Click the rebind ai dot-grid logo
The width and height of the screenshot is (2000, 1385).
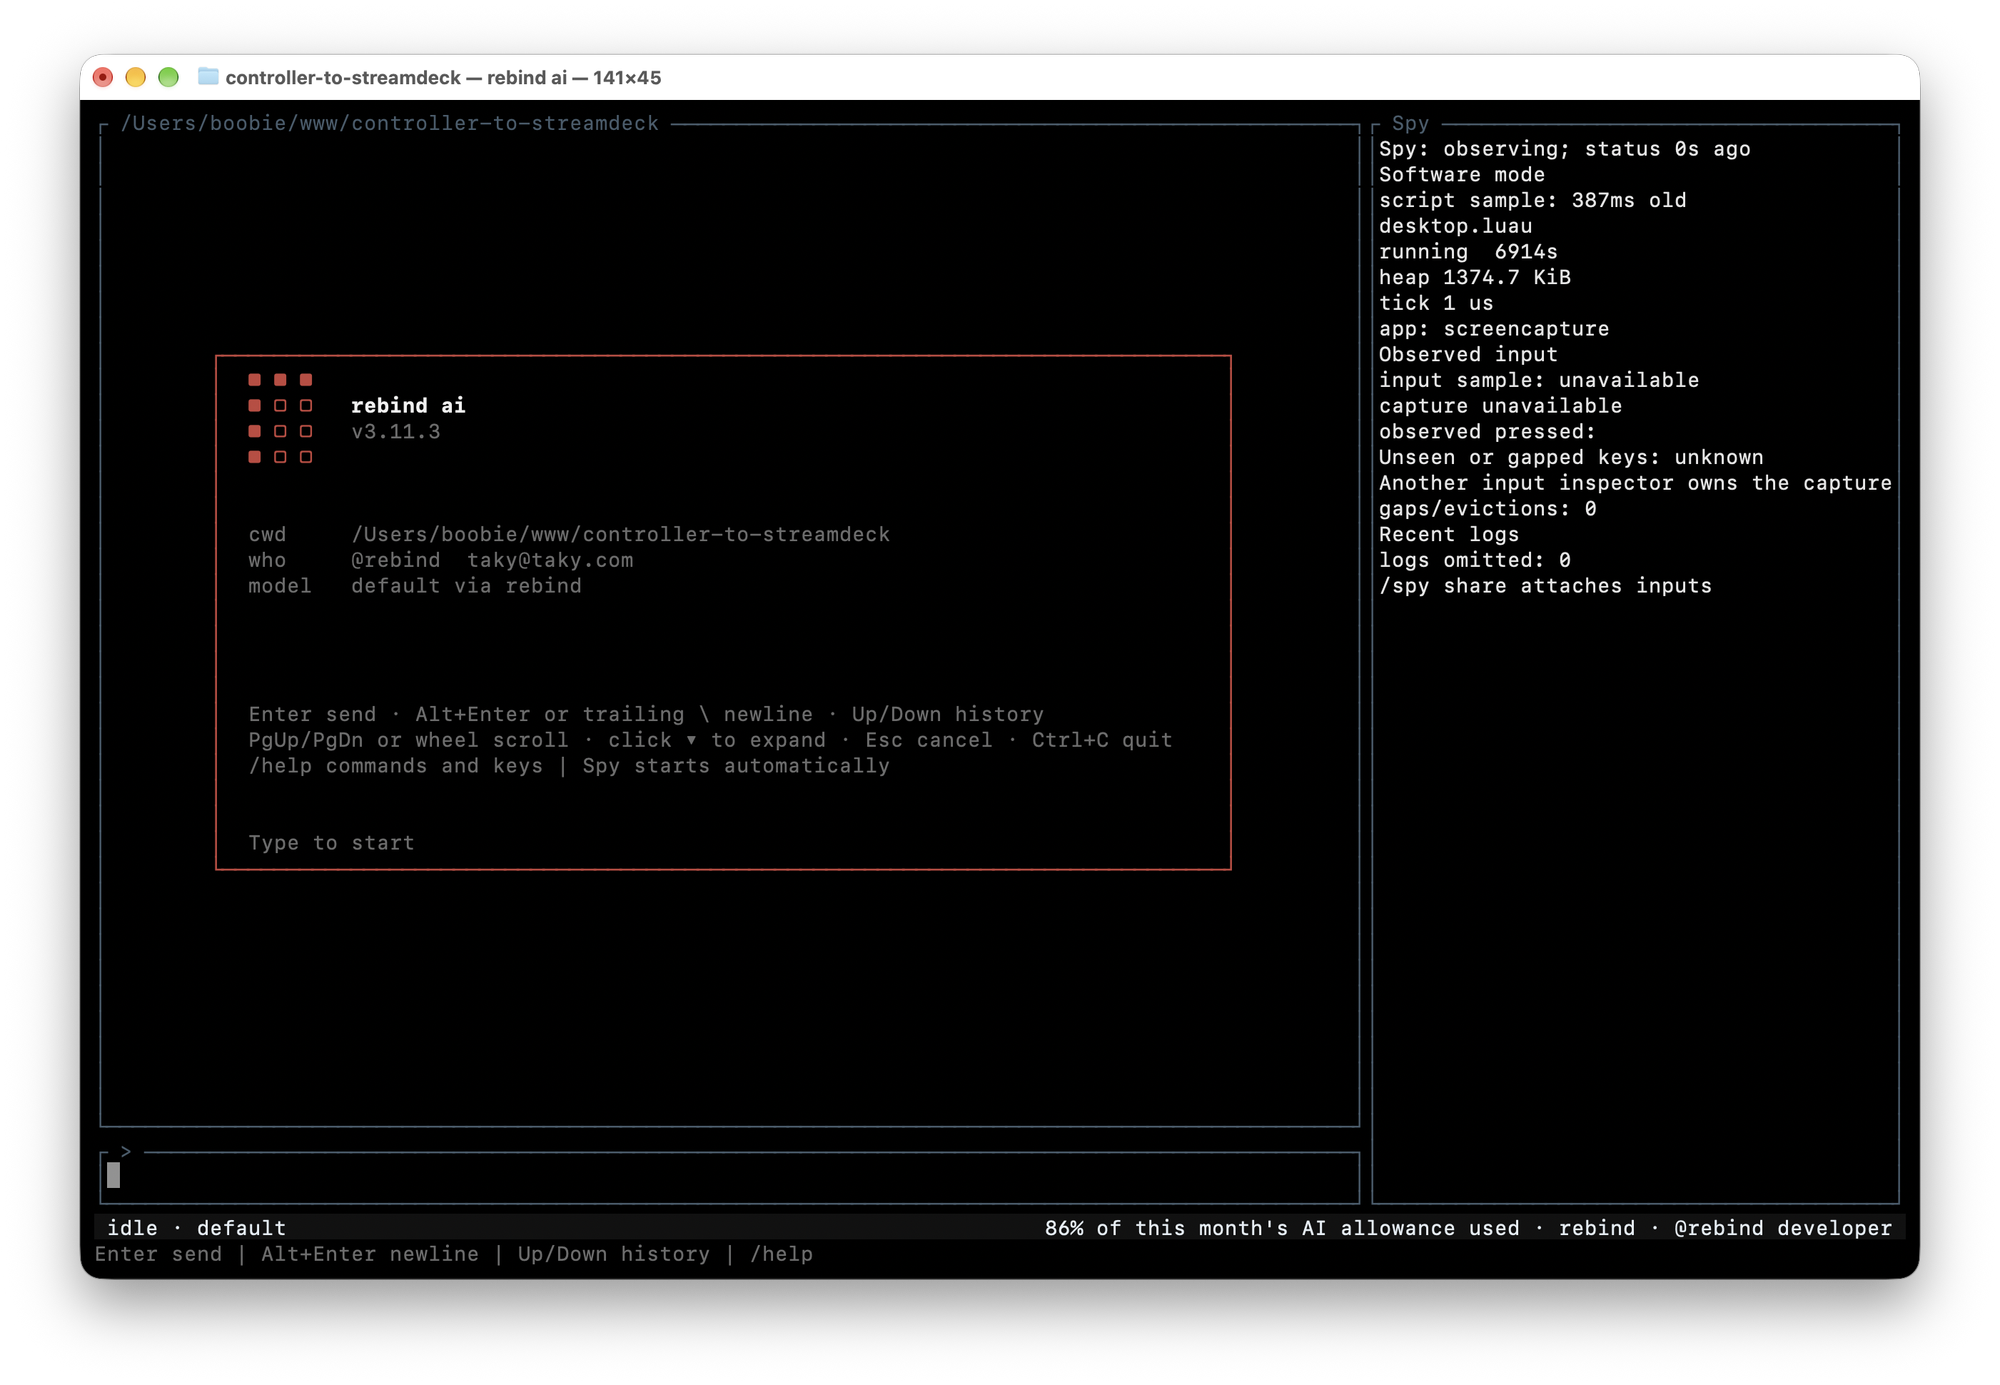pyautogui.click(x=280, y=418)
